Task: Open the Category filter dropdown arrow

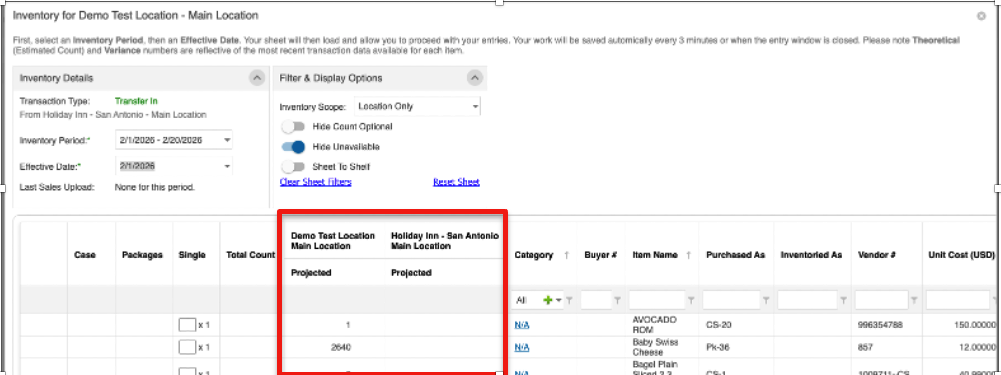Action: [x=559, y=301]
